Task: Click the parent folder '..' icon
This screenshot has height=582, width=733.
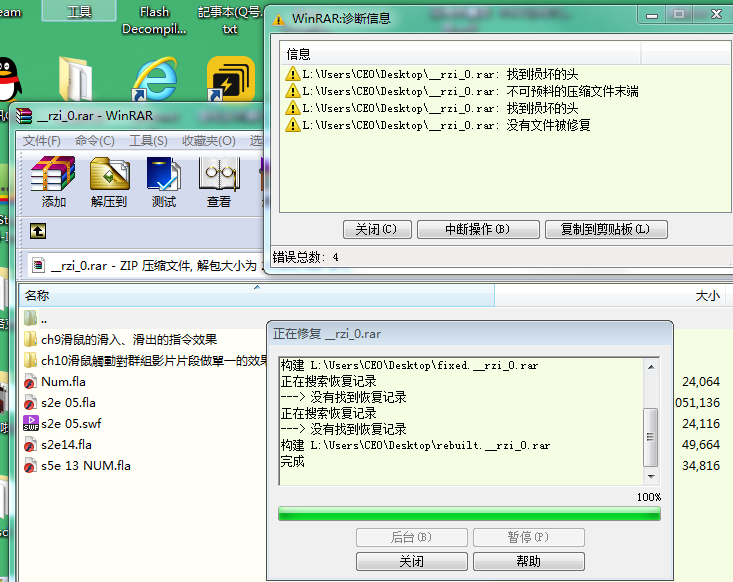Action: pos(30,318)
